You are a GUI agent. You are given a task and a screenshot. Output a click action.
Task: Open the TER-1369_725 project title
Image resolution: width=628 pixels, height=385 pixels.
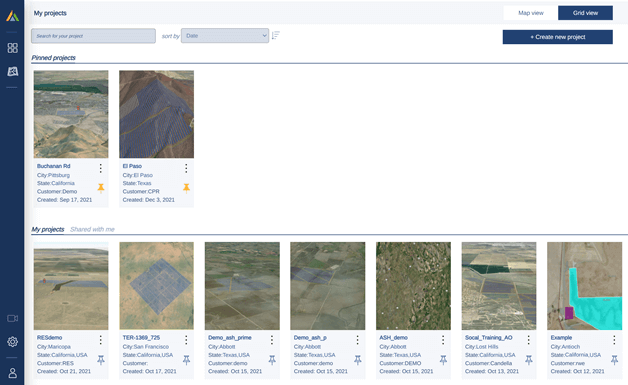[x=141, y=338]
